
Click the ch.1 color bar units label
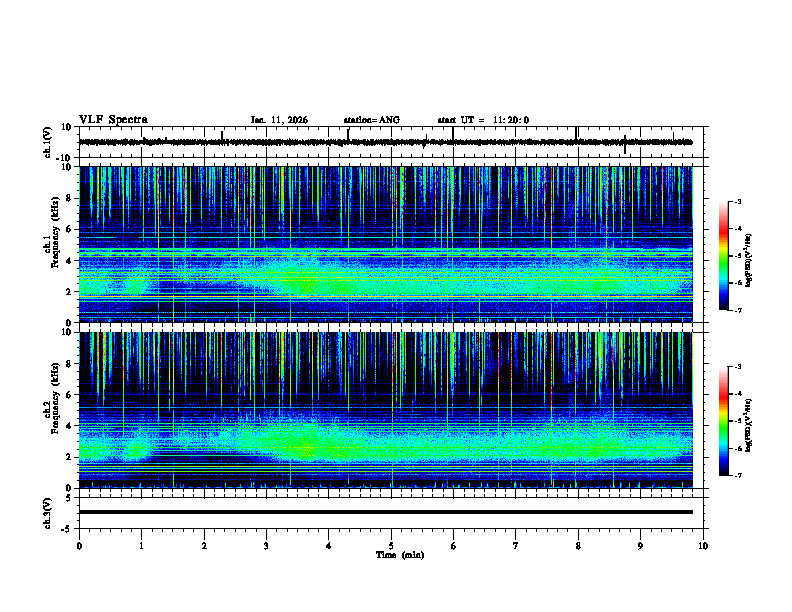point(748,261)
